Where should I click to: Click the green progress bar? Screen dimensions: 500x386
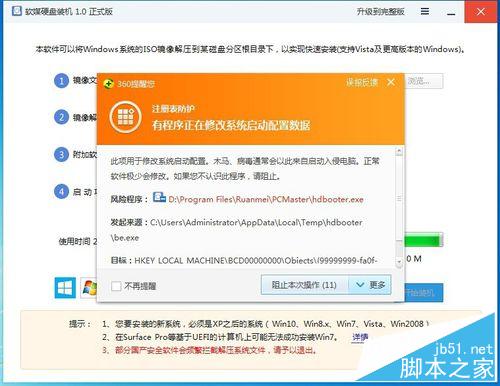(x=424, y=240)
